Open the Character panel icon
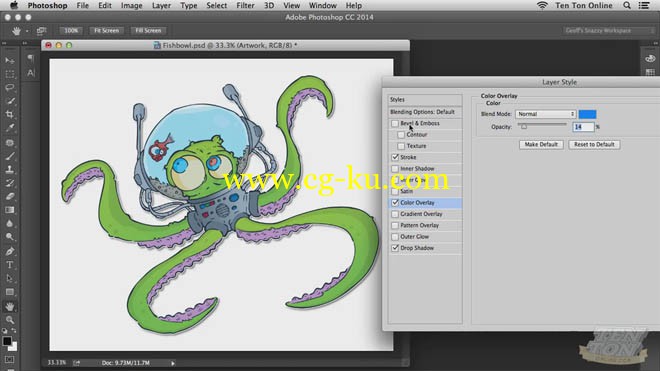This screenshot has height=371, width=660. (31, 73)
